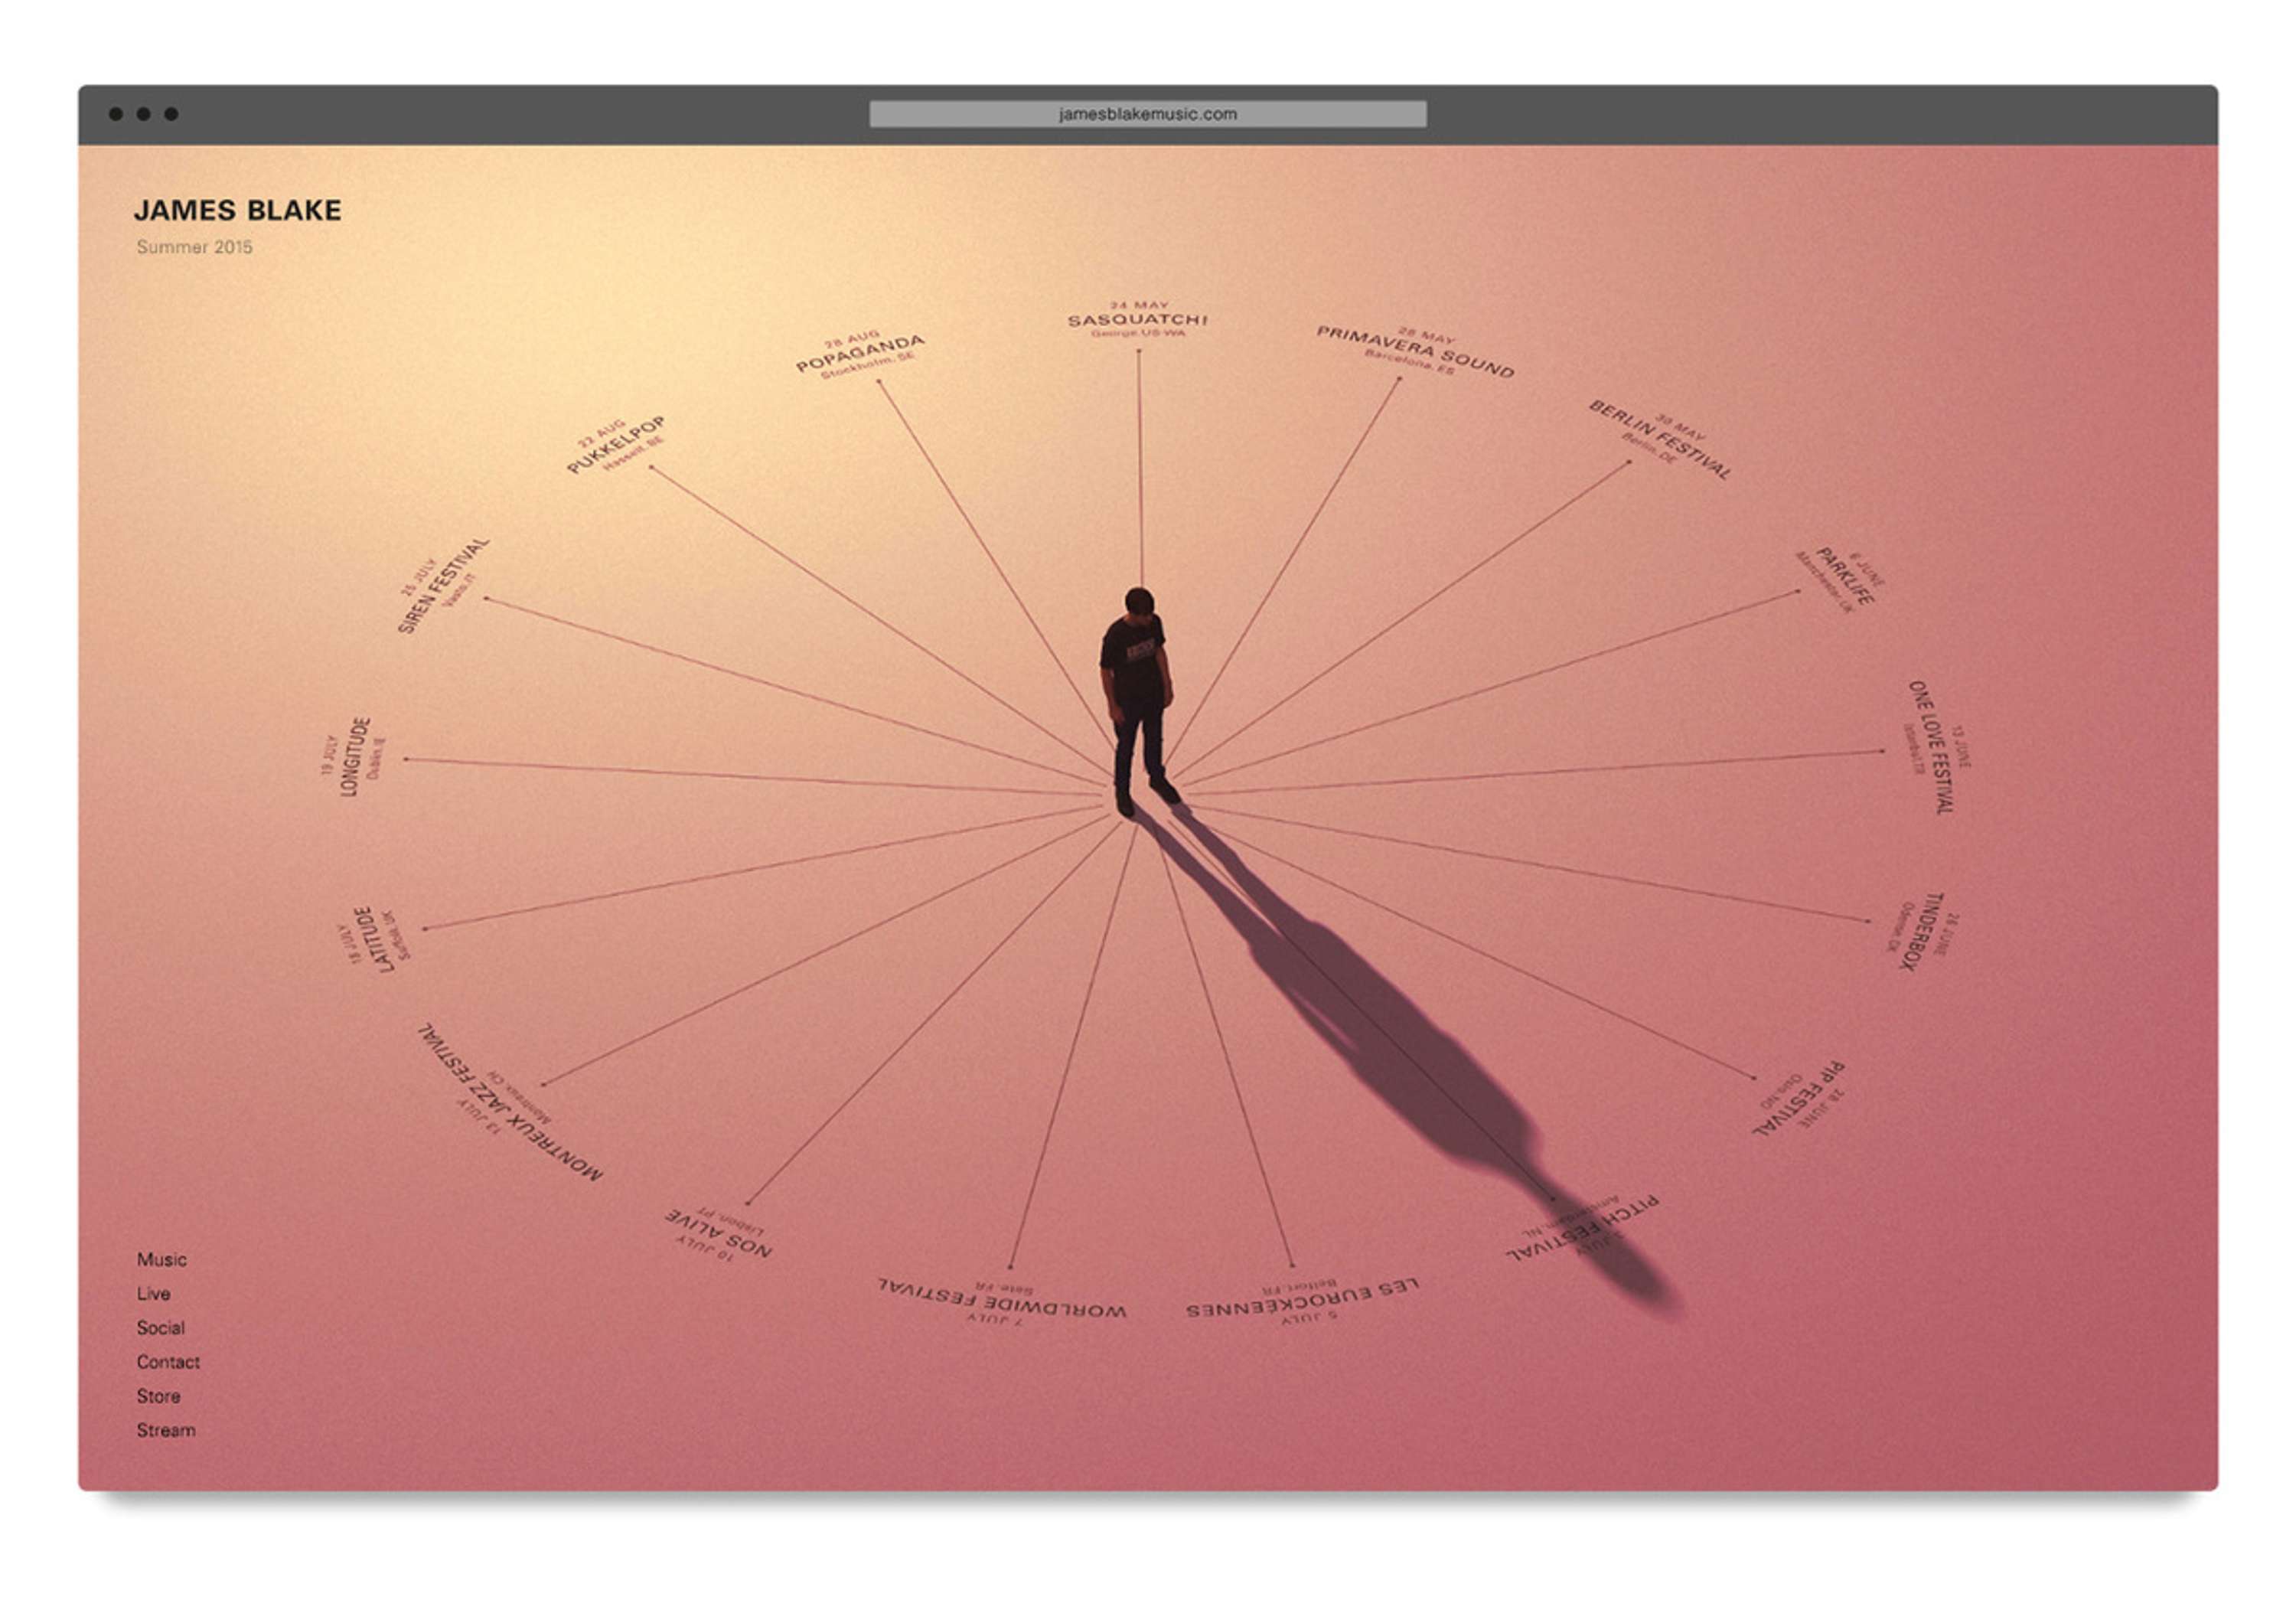The image size is (2296, 1600).
Task: Open the Music navigation link
Action: [161, 1260]
